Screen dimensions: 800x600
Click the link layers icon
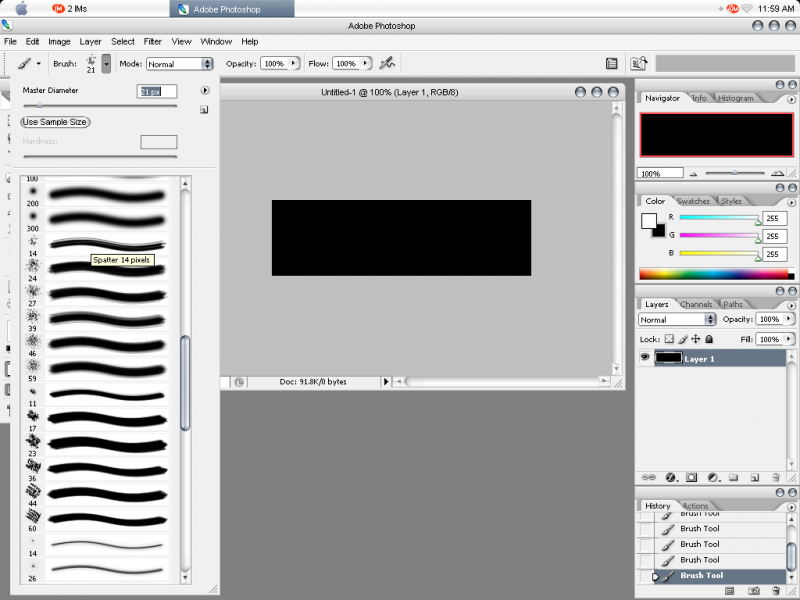(x=648, y=478)
